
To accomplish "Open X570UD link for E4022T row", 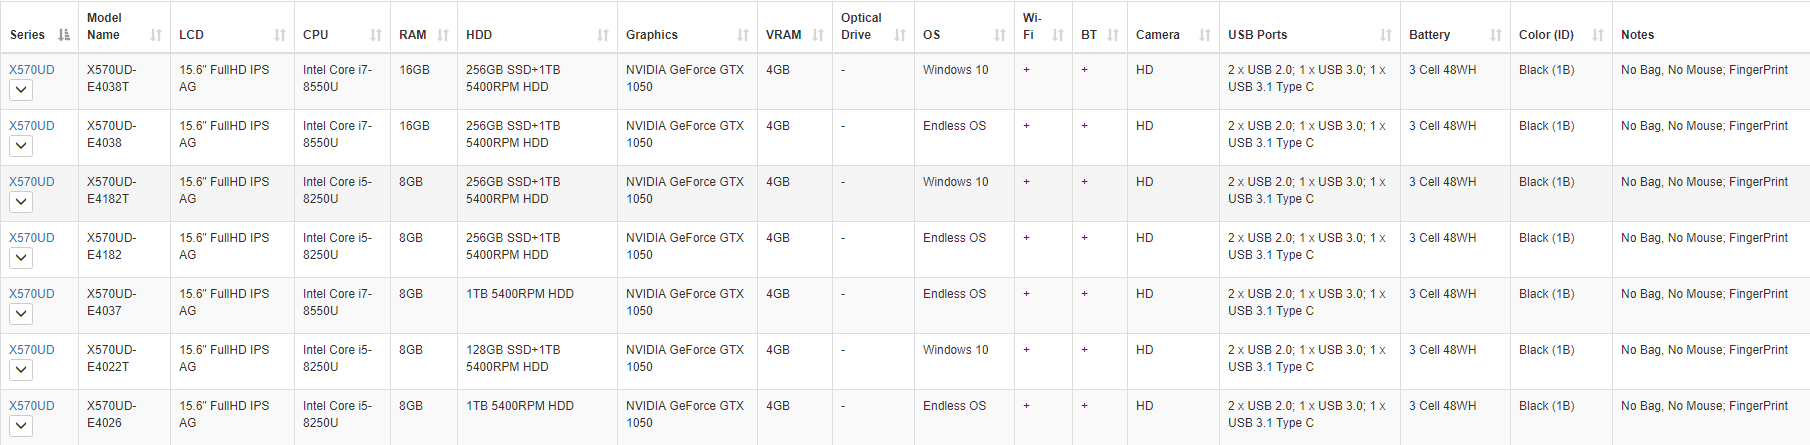I will pos(32,350).
